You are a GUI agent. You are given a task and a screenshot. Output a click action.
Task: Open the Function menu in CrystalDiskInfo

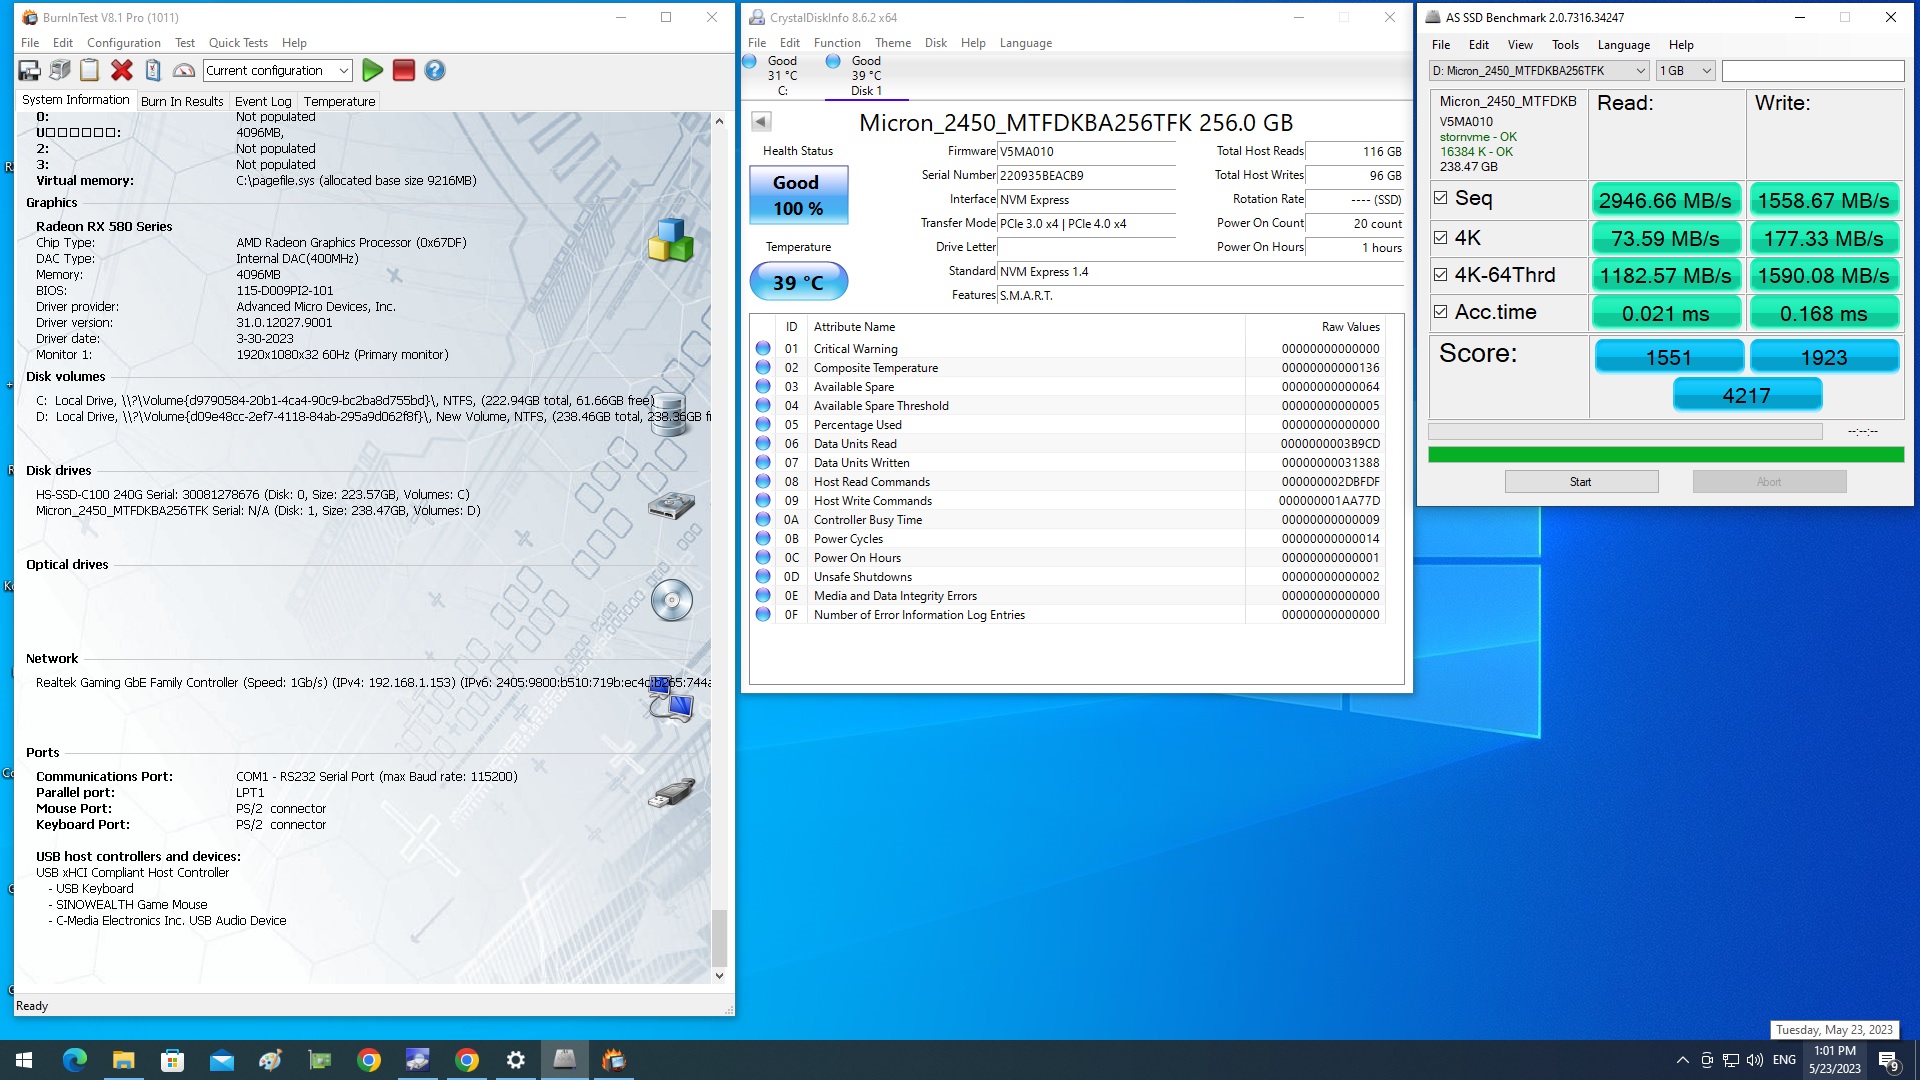pyautogui.click(x=837, y=43)
